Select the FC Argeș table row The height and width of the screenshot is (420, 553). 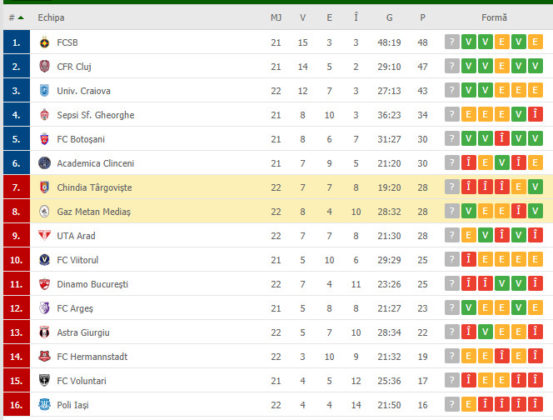pyautogui.click(x=278, y=308)
